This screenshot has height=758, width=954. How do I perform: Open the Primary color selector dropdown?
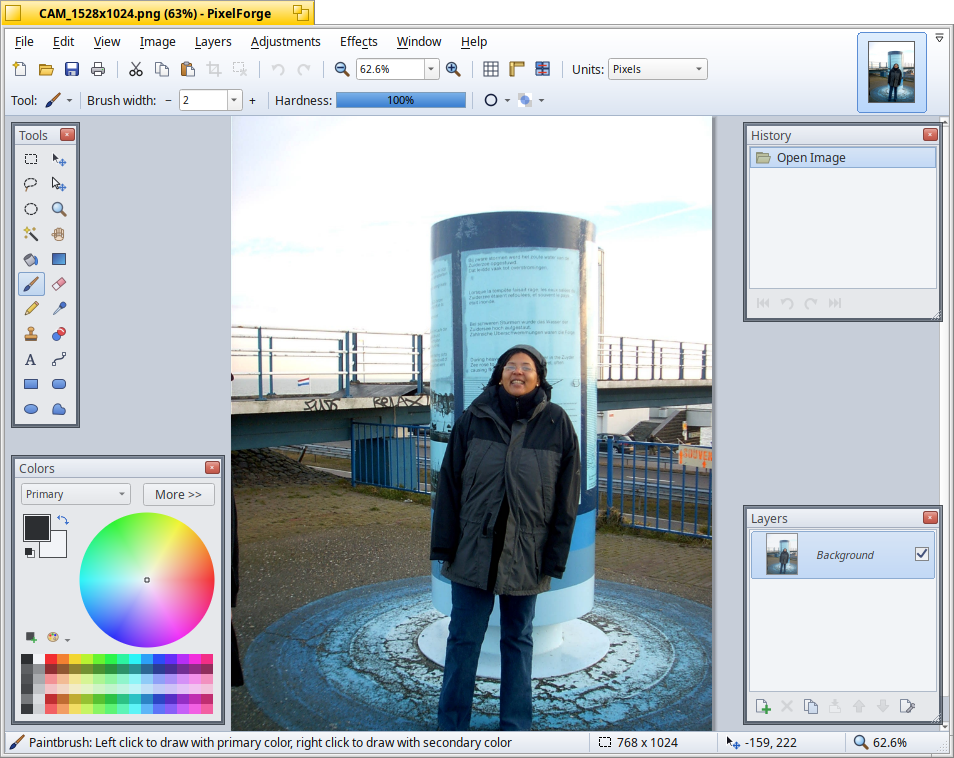click(x=76, y=494)
